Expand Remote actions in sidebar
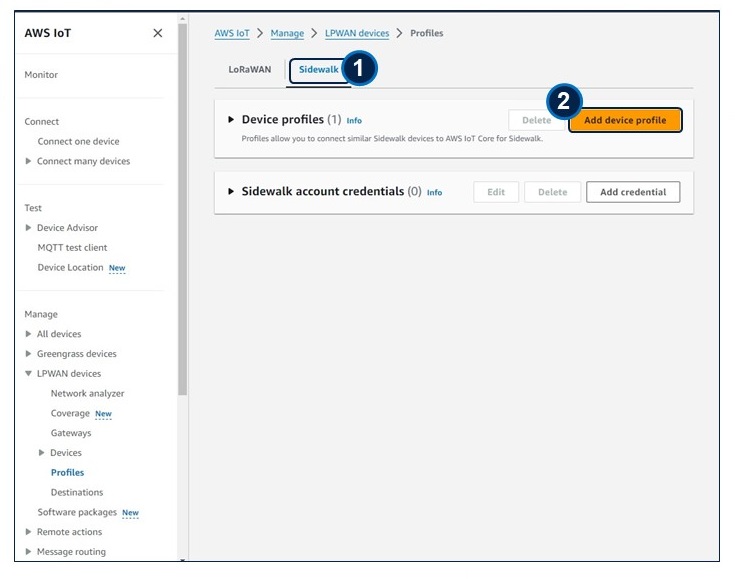 28,532
